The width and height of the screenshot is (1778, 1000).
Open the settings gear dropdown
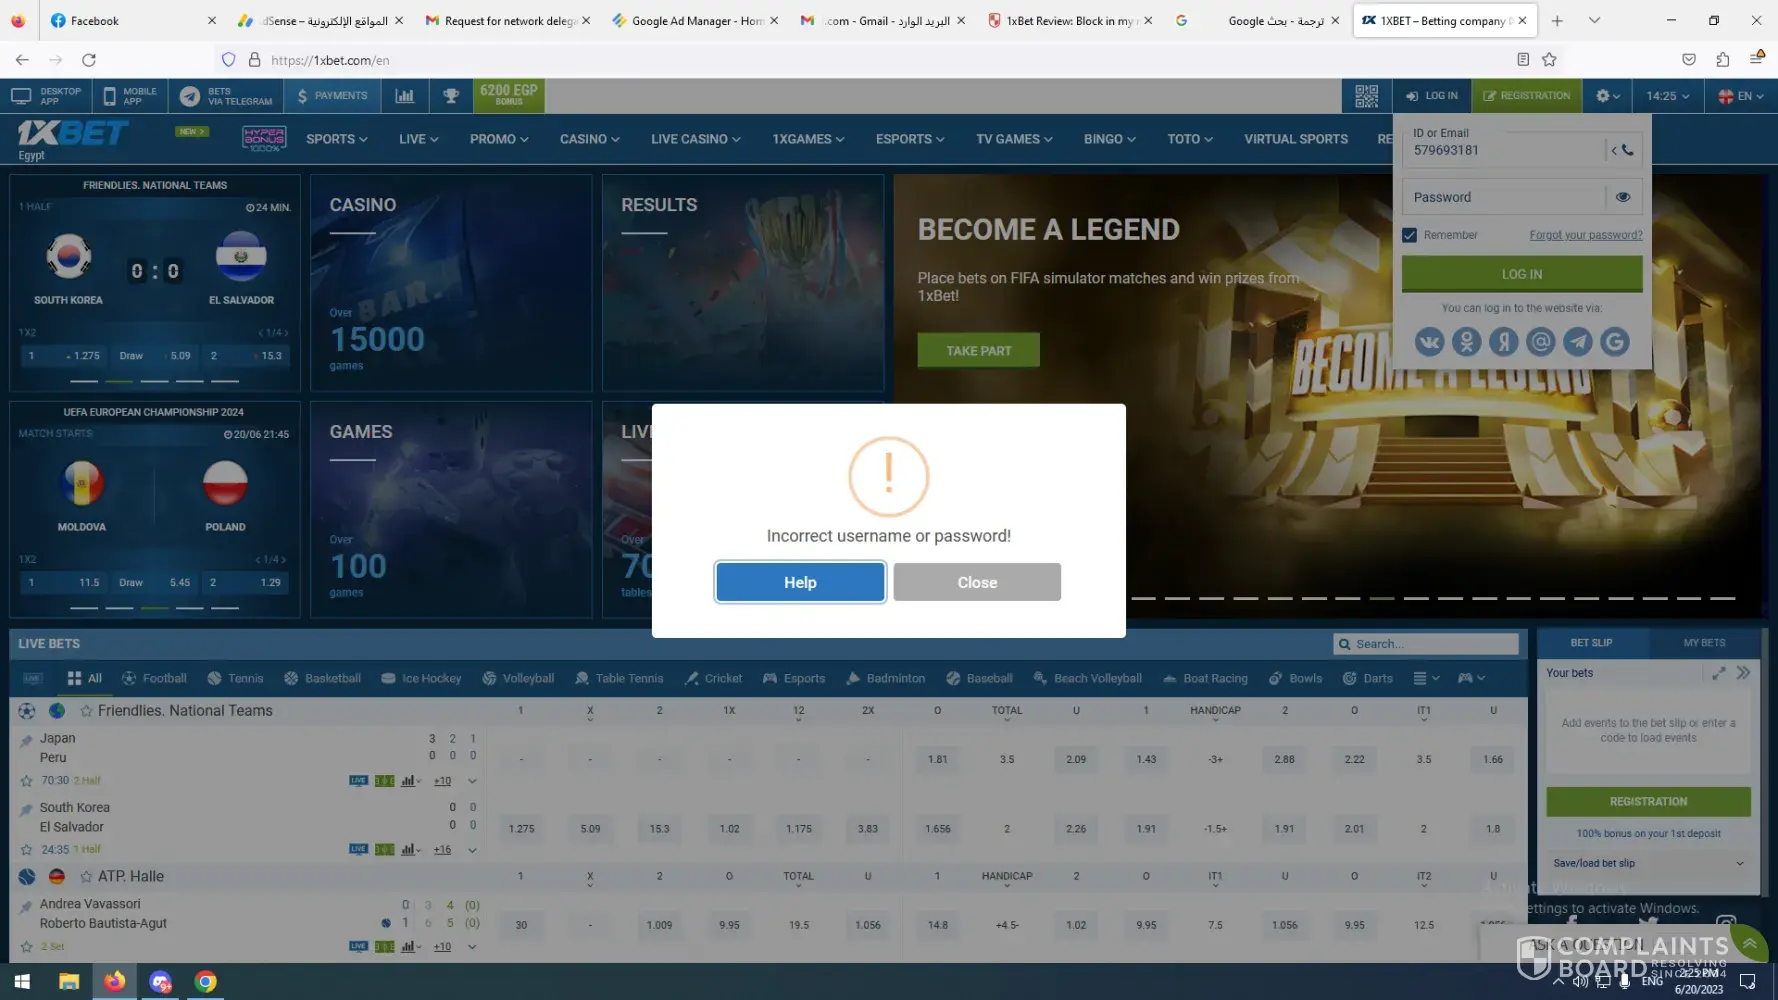point(1607,96)
